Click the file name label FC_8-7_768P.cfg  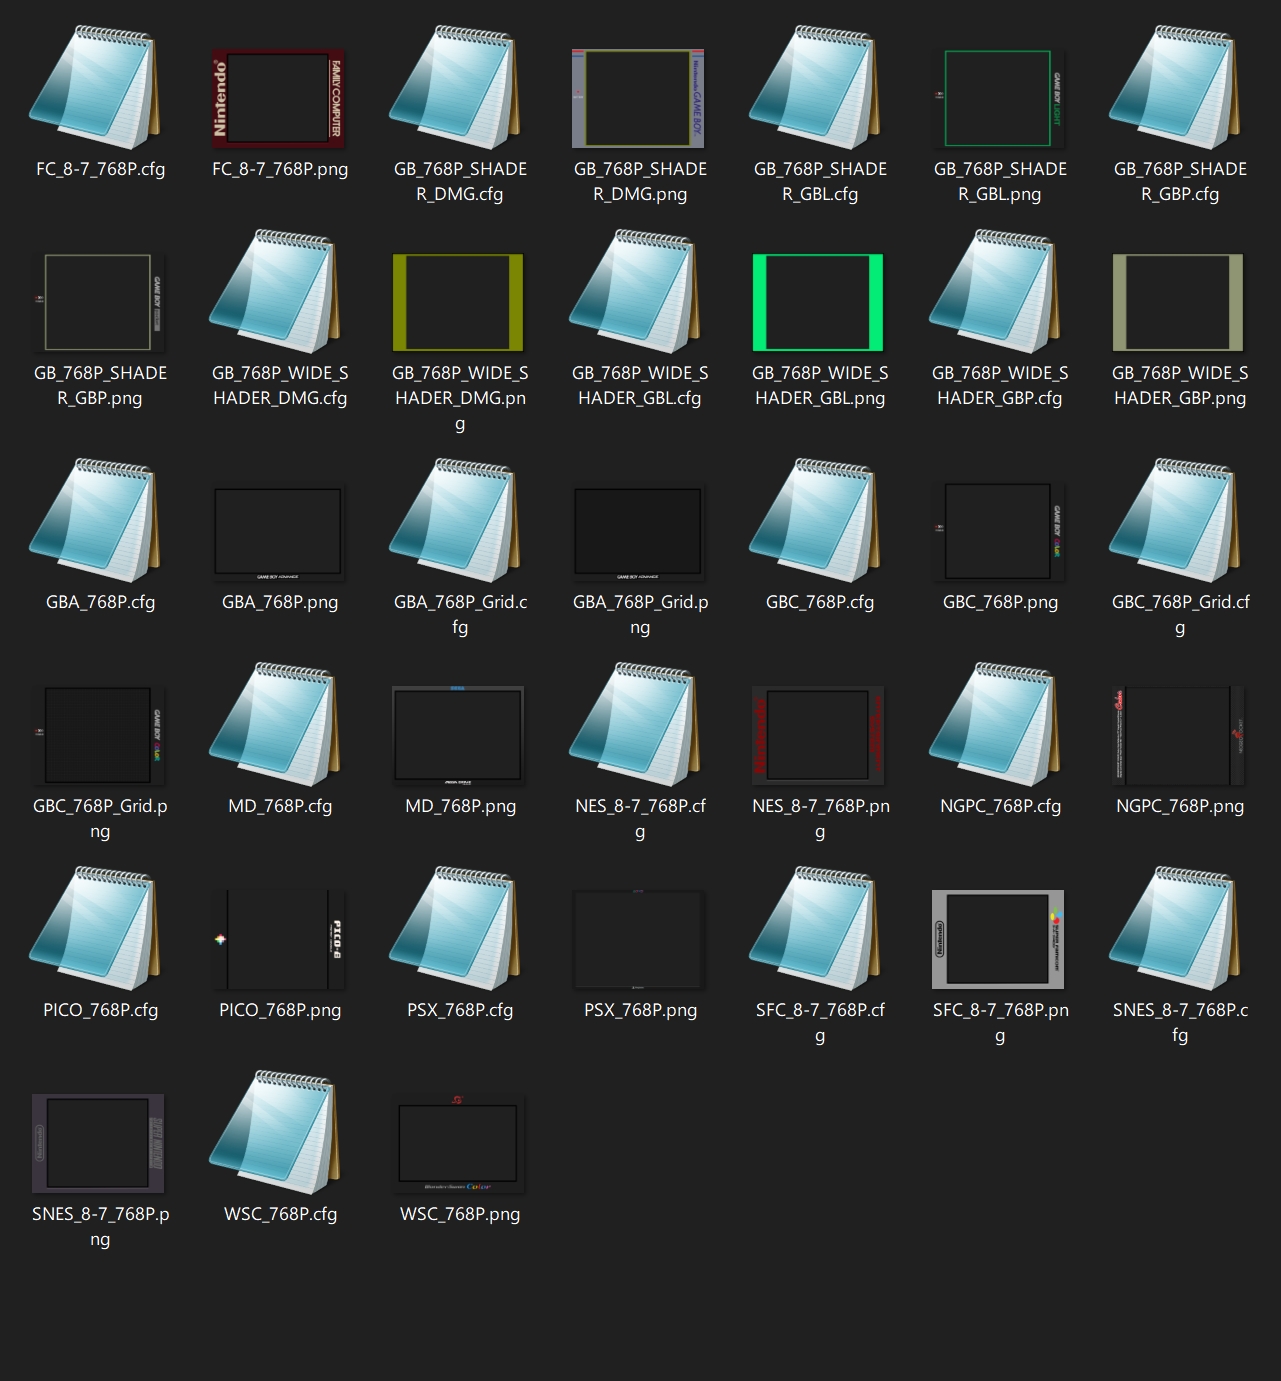coord(100,169)
